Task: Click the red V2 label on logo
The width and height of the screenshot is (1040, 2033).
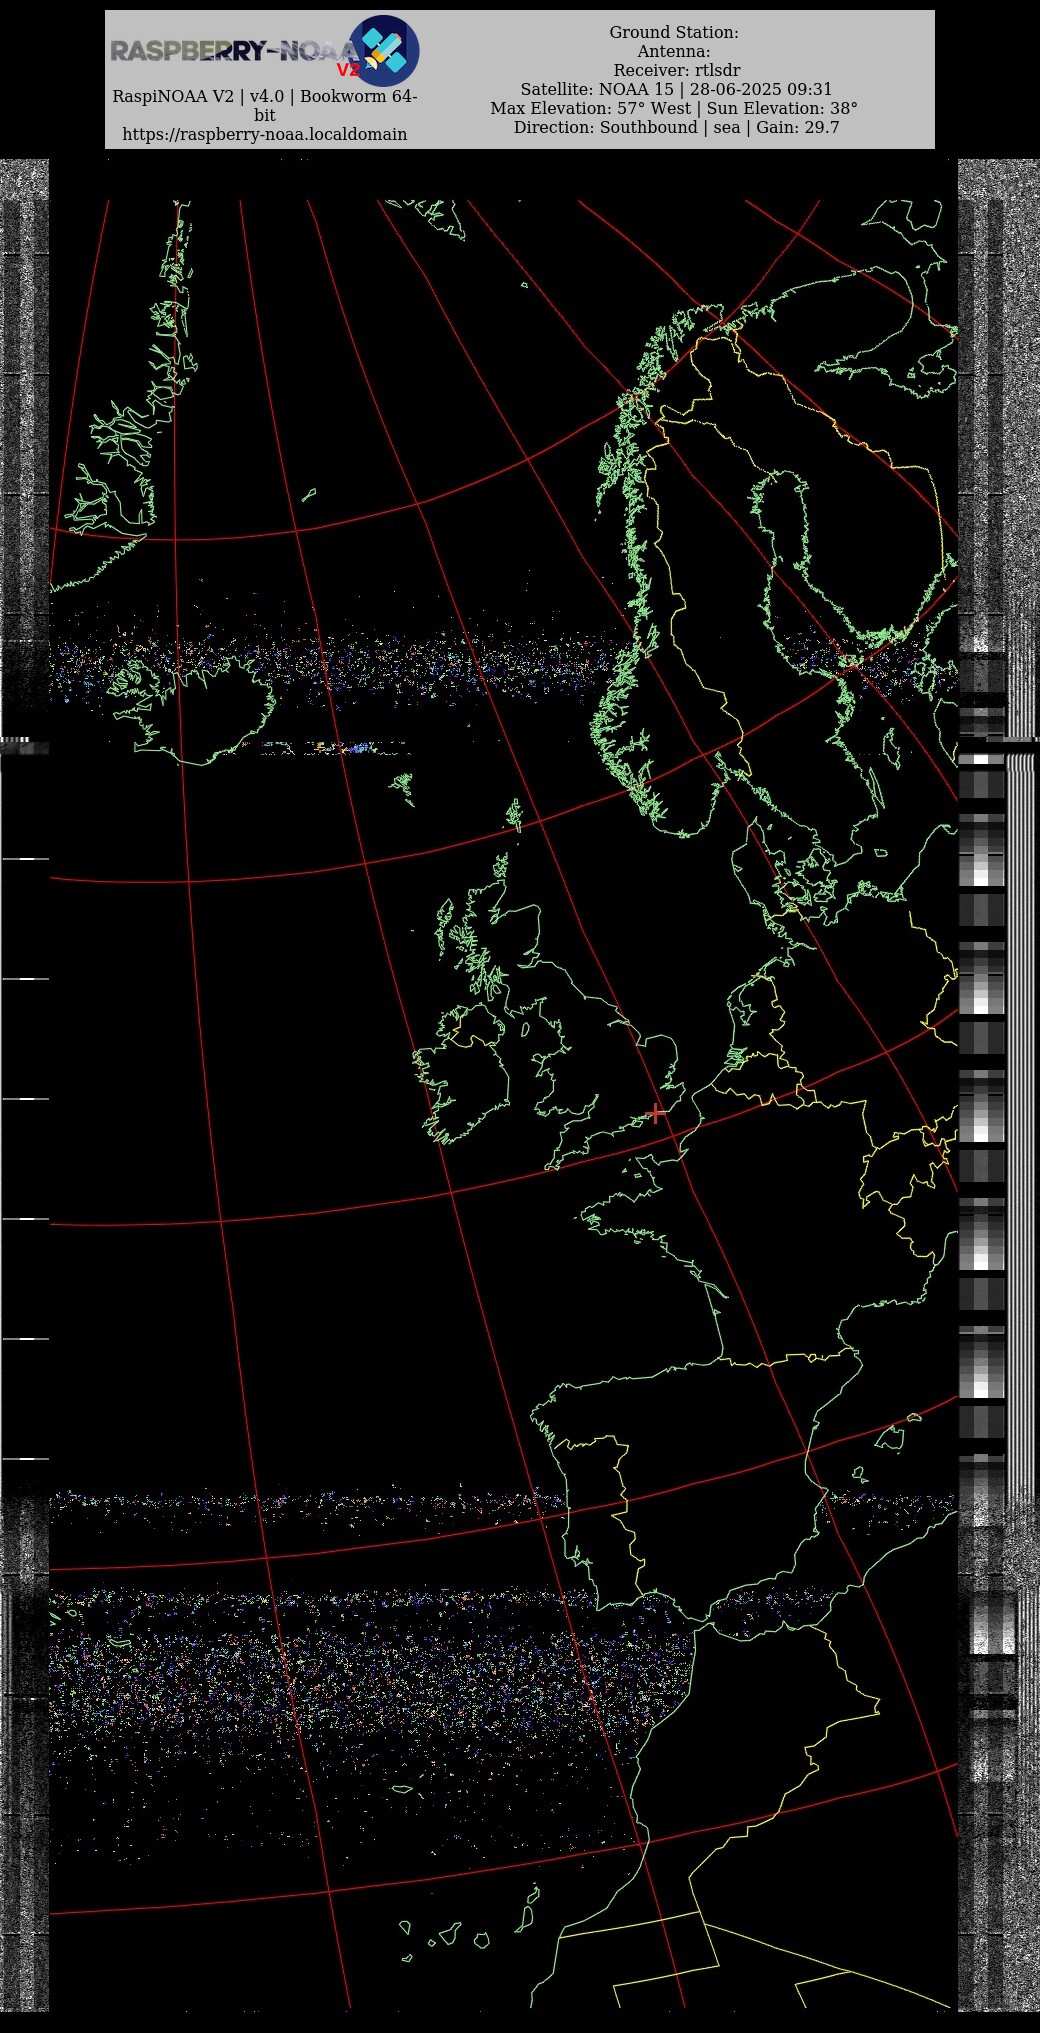Action: 348,70
